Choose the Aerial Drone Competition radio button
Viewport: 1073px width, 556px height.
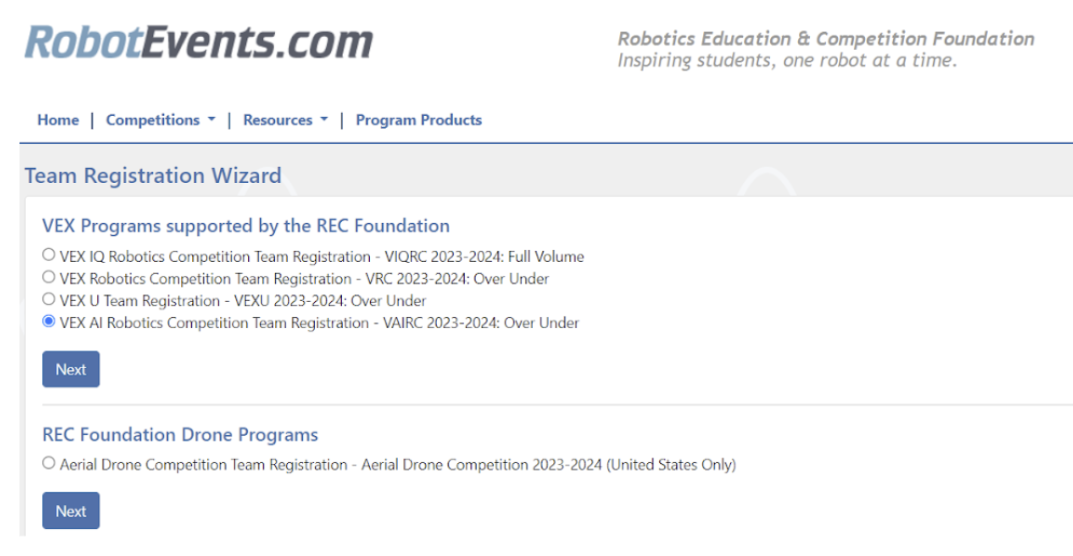(x=49, y=464)
